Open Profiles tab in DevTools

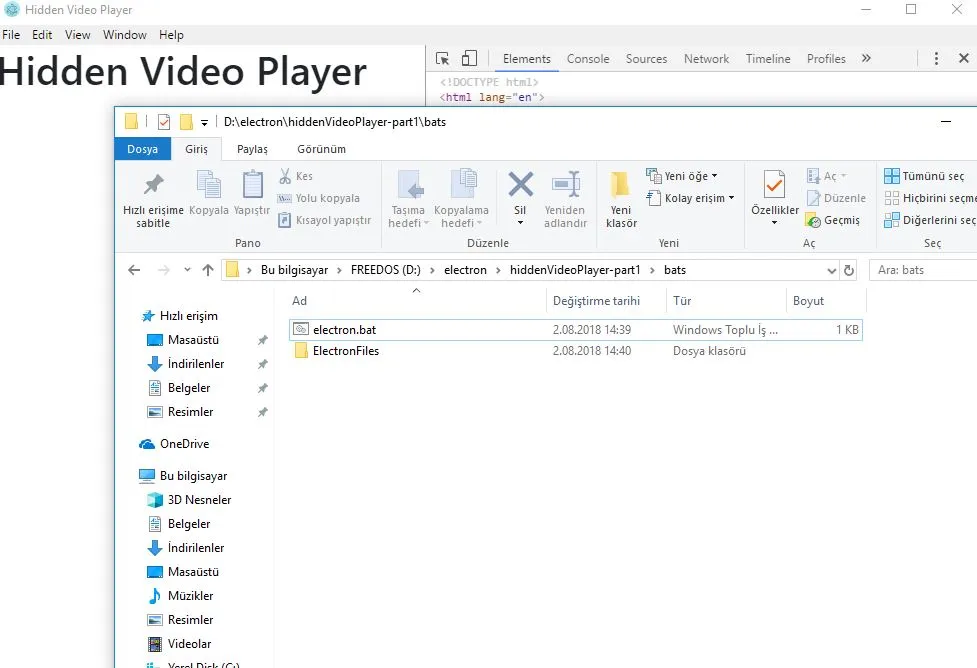(x=826, y=59)
